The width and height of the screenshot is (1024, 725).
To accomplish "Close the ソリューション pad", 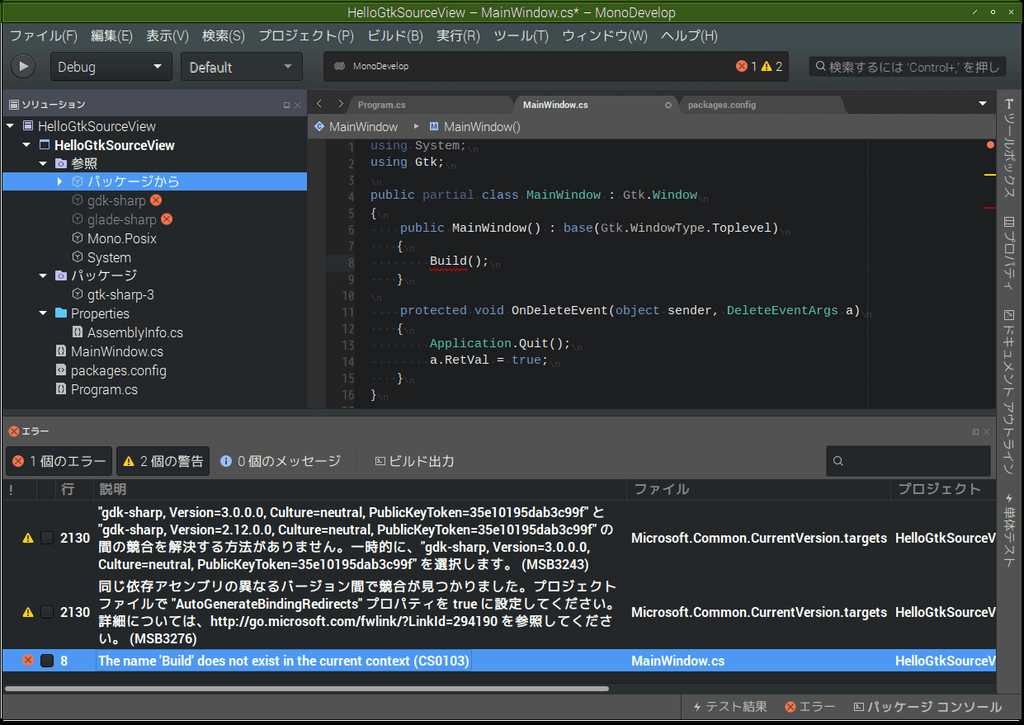I will (298, 105).
